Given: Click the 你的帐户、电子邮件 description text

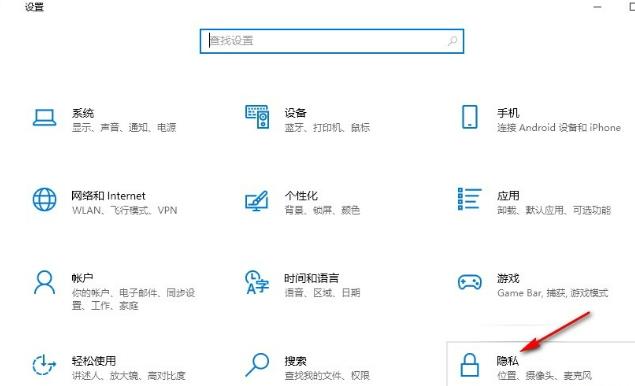Looking at the screenshot, I should (x=134, y=299).
